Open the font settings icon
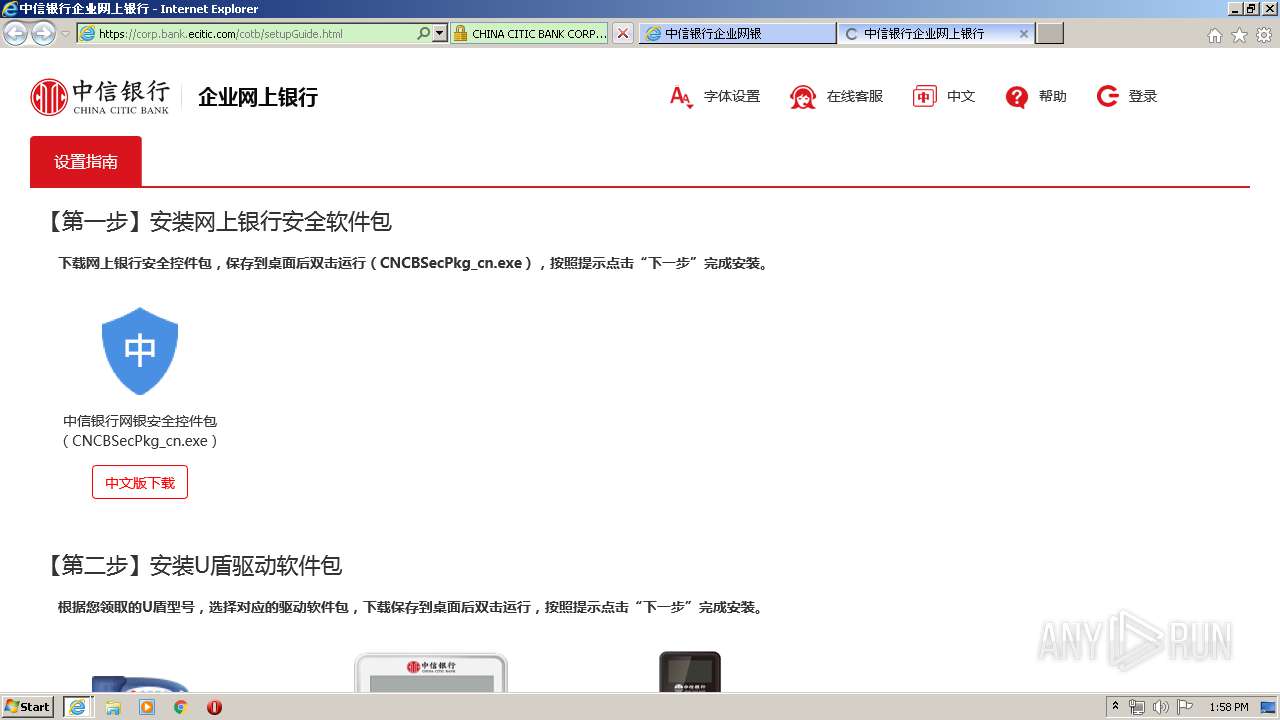1280x720 pixels. [x=681, y=97]
